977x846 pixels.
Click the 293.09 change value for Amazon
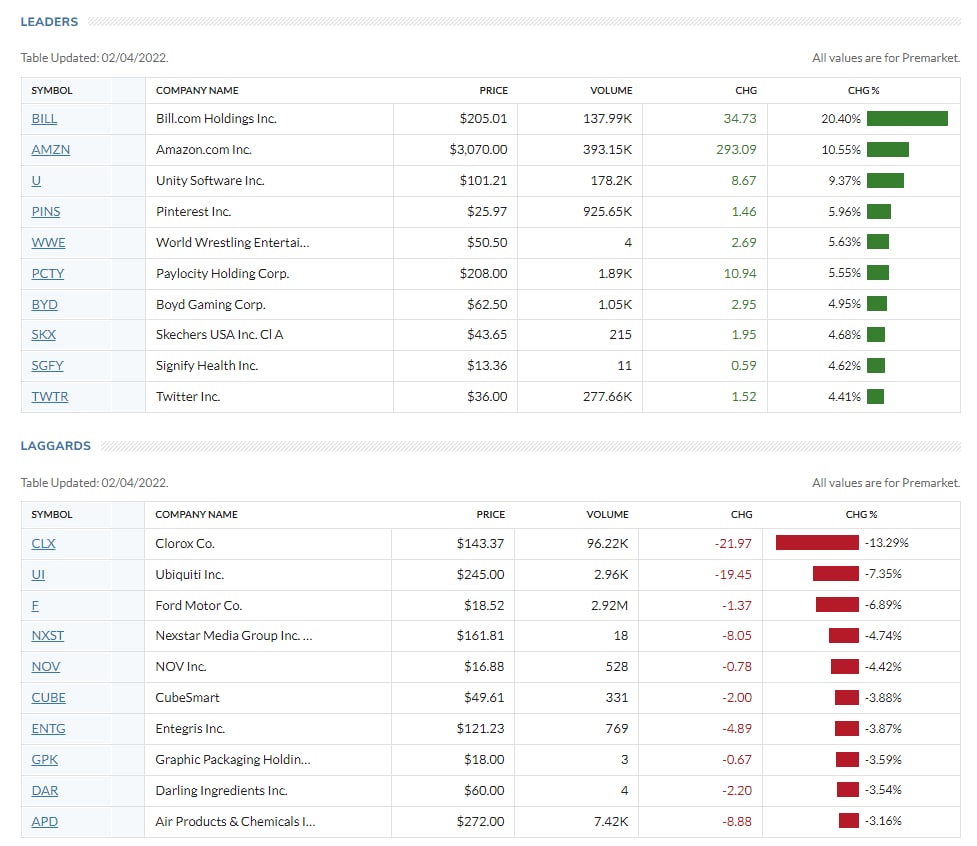[736, 150]
